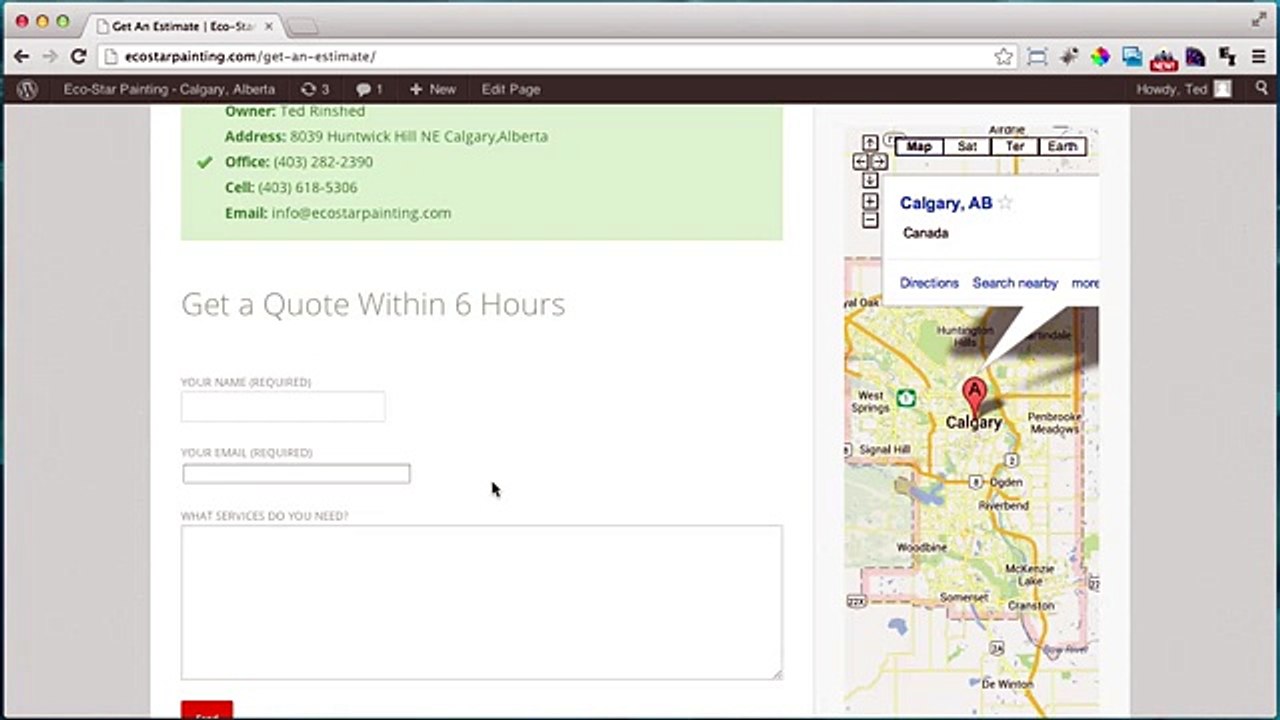
Task: Enter fullscreen with top-right window arrows
Action: 1259,20
